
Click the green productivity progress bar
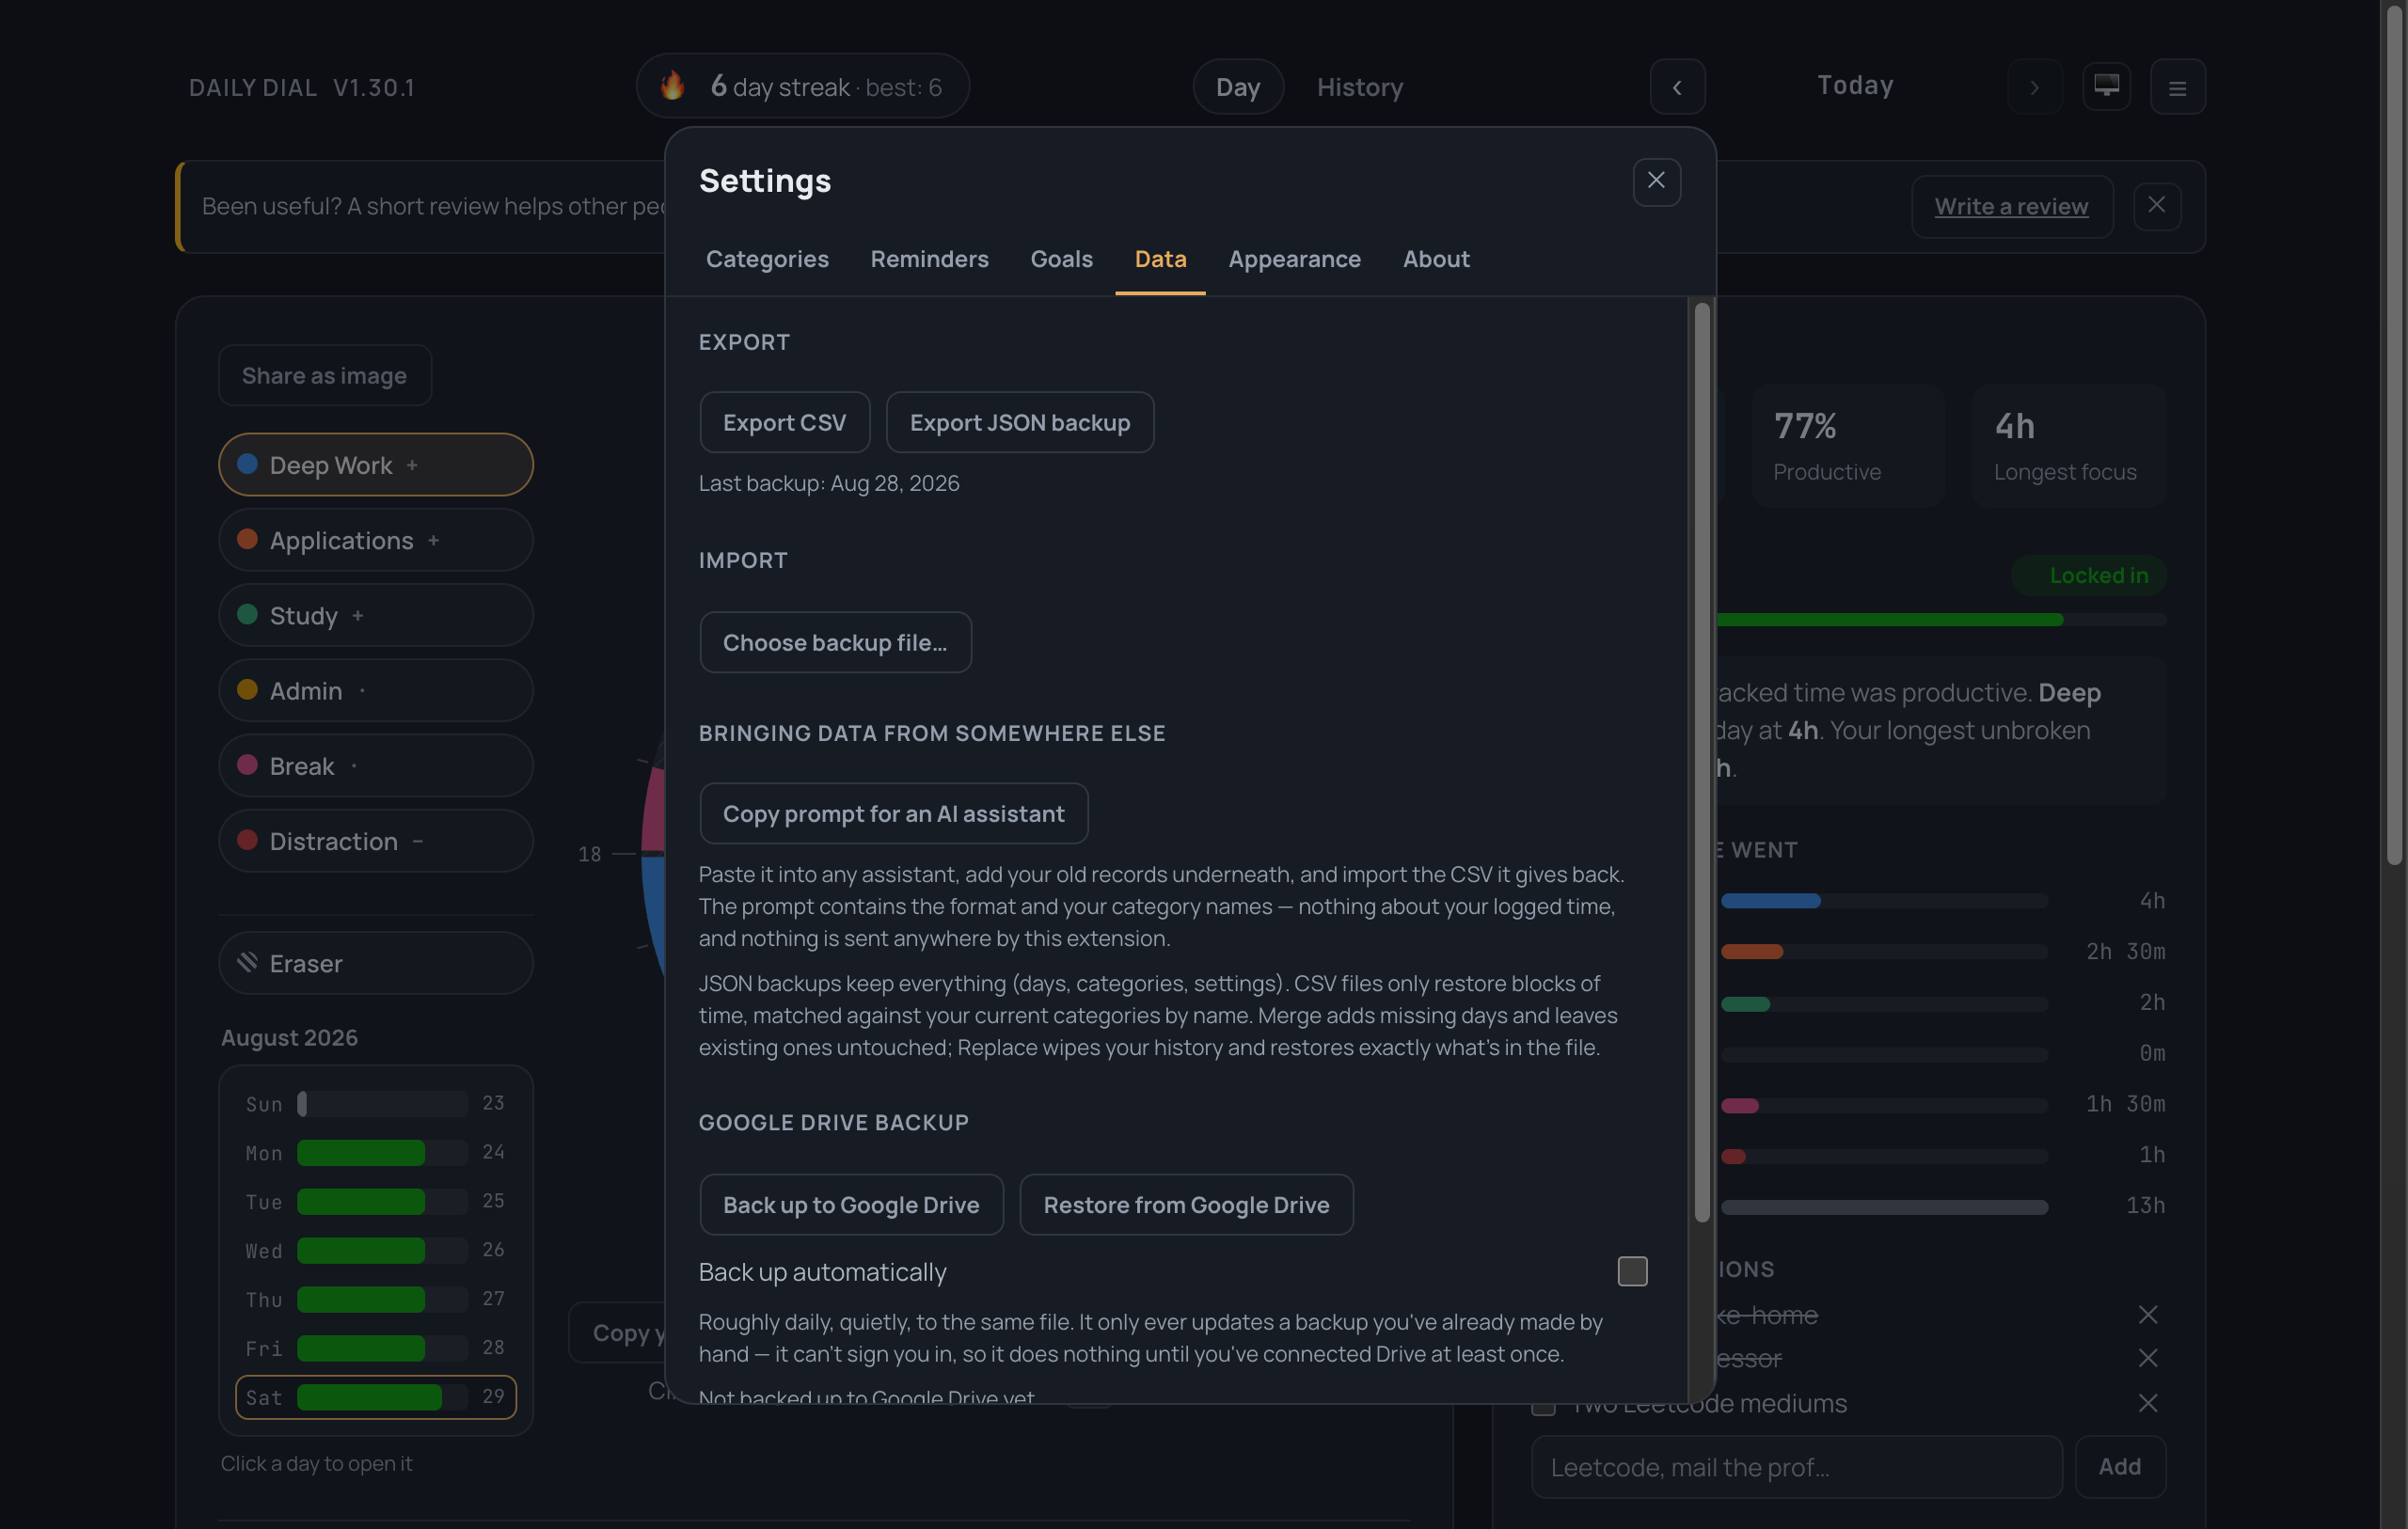[x=1889, y=620]
